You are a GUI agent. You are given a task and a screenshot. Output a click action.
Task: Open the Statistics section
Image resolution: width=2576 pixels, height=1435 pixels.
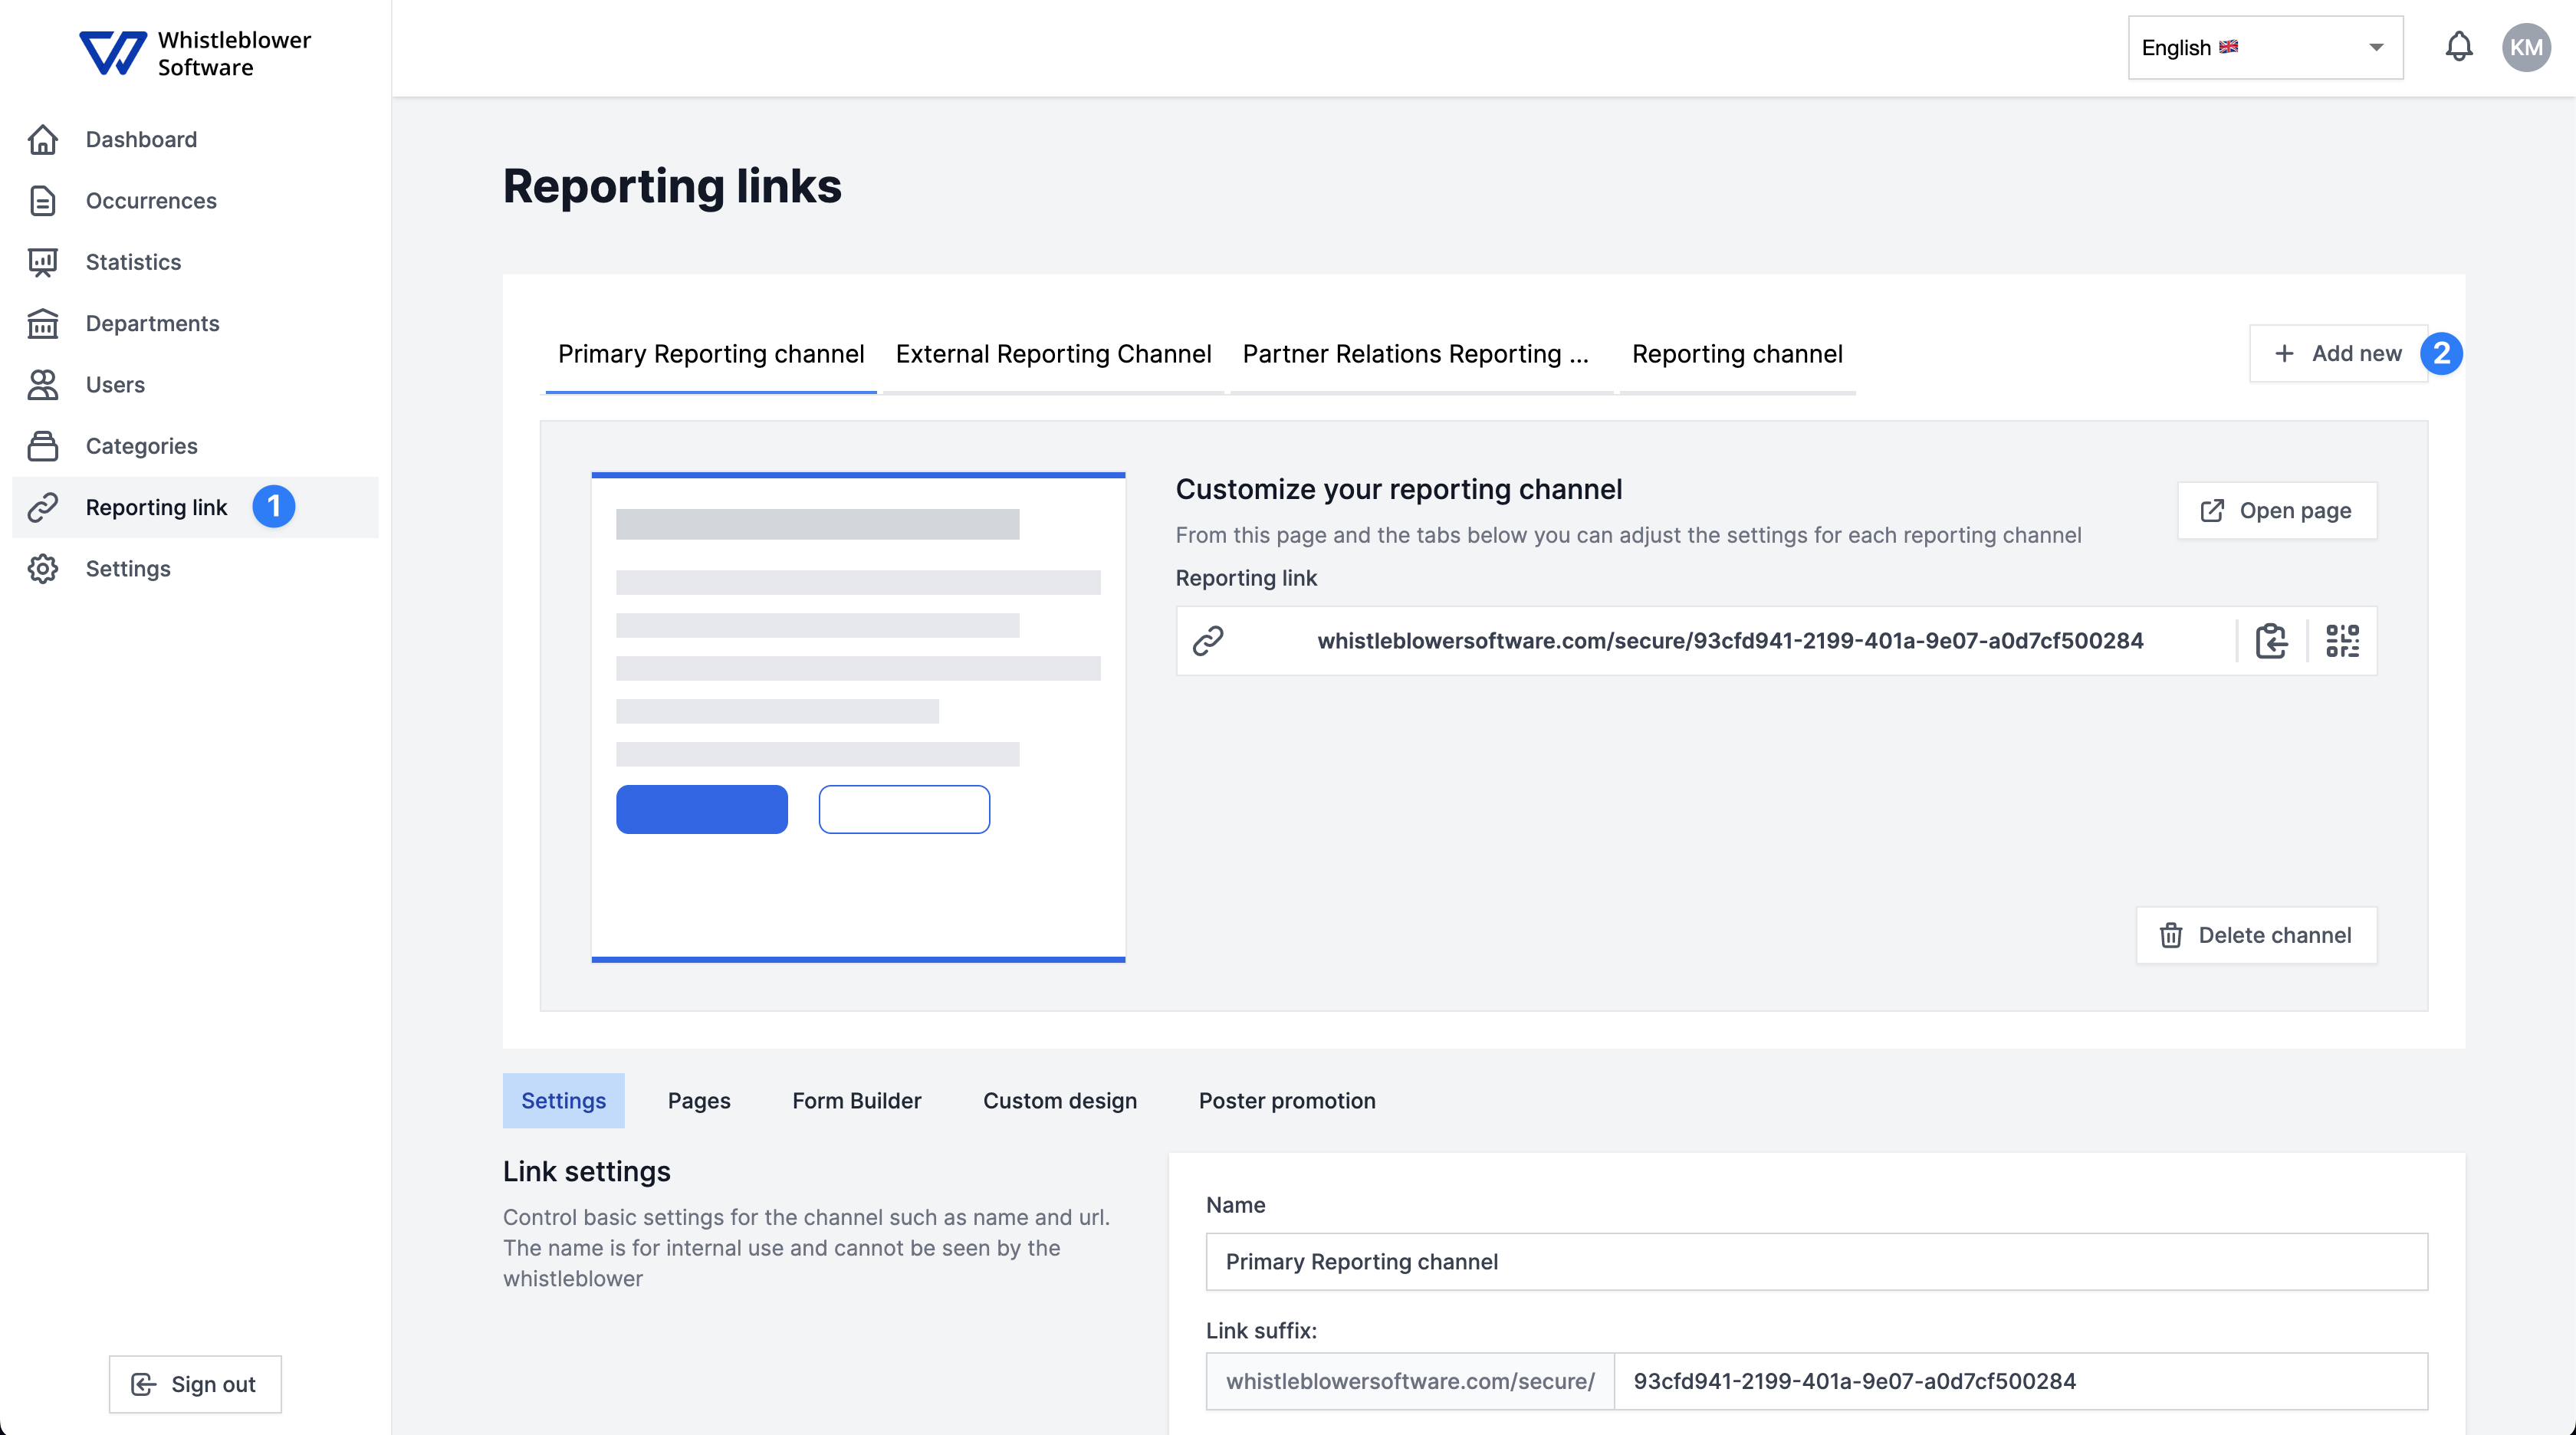(x=133, y=262)
